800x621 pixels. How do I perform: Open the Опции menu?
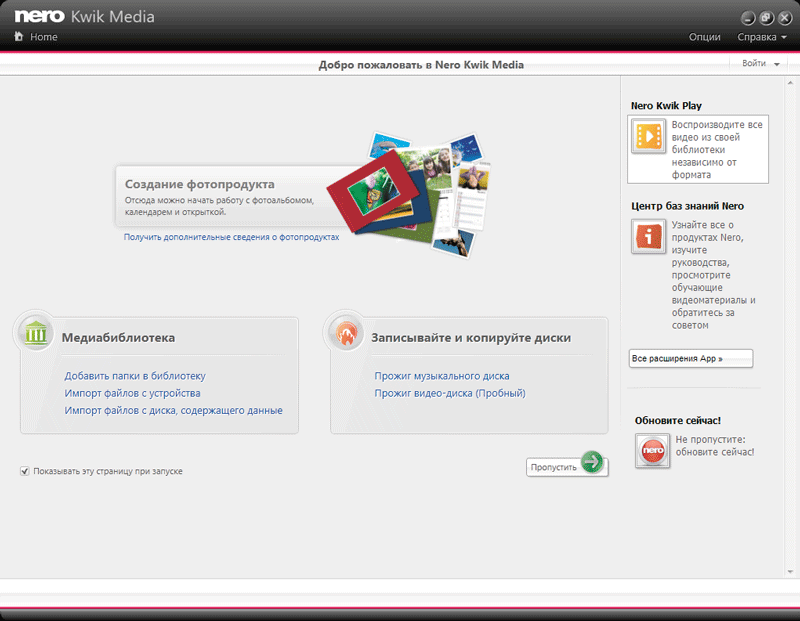tap(705, 37)
